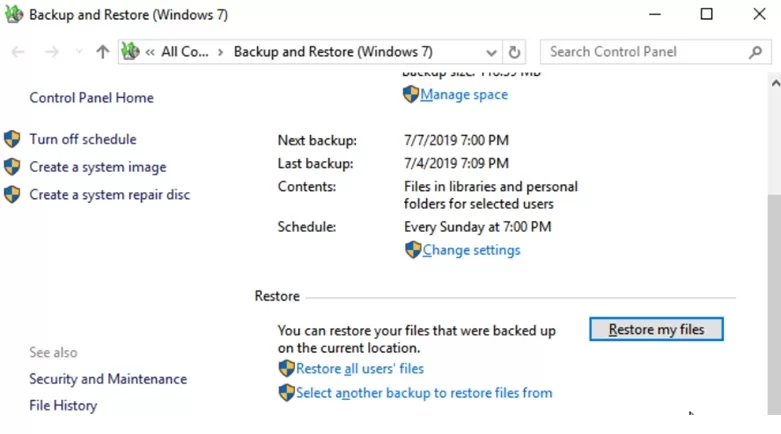
Task: Click the Backup and Restore (Windows 7) breadcrumb
Action: pos(333,52)
